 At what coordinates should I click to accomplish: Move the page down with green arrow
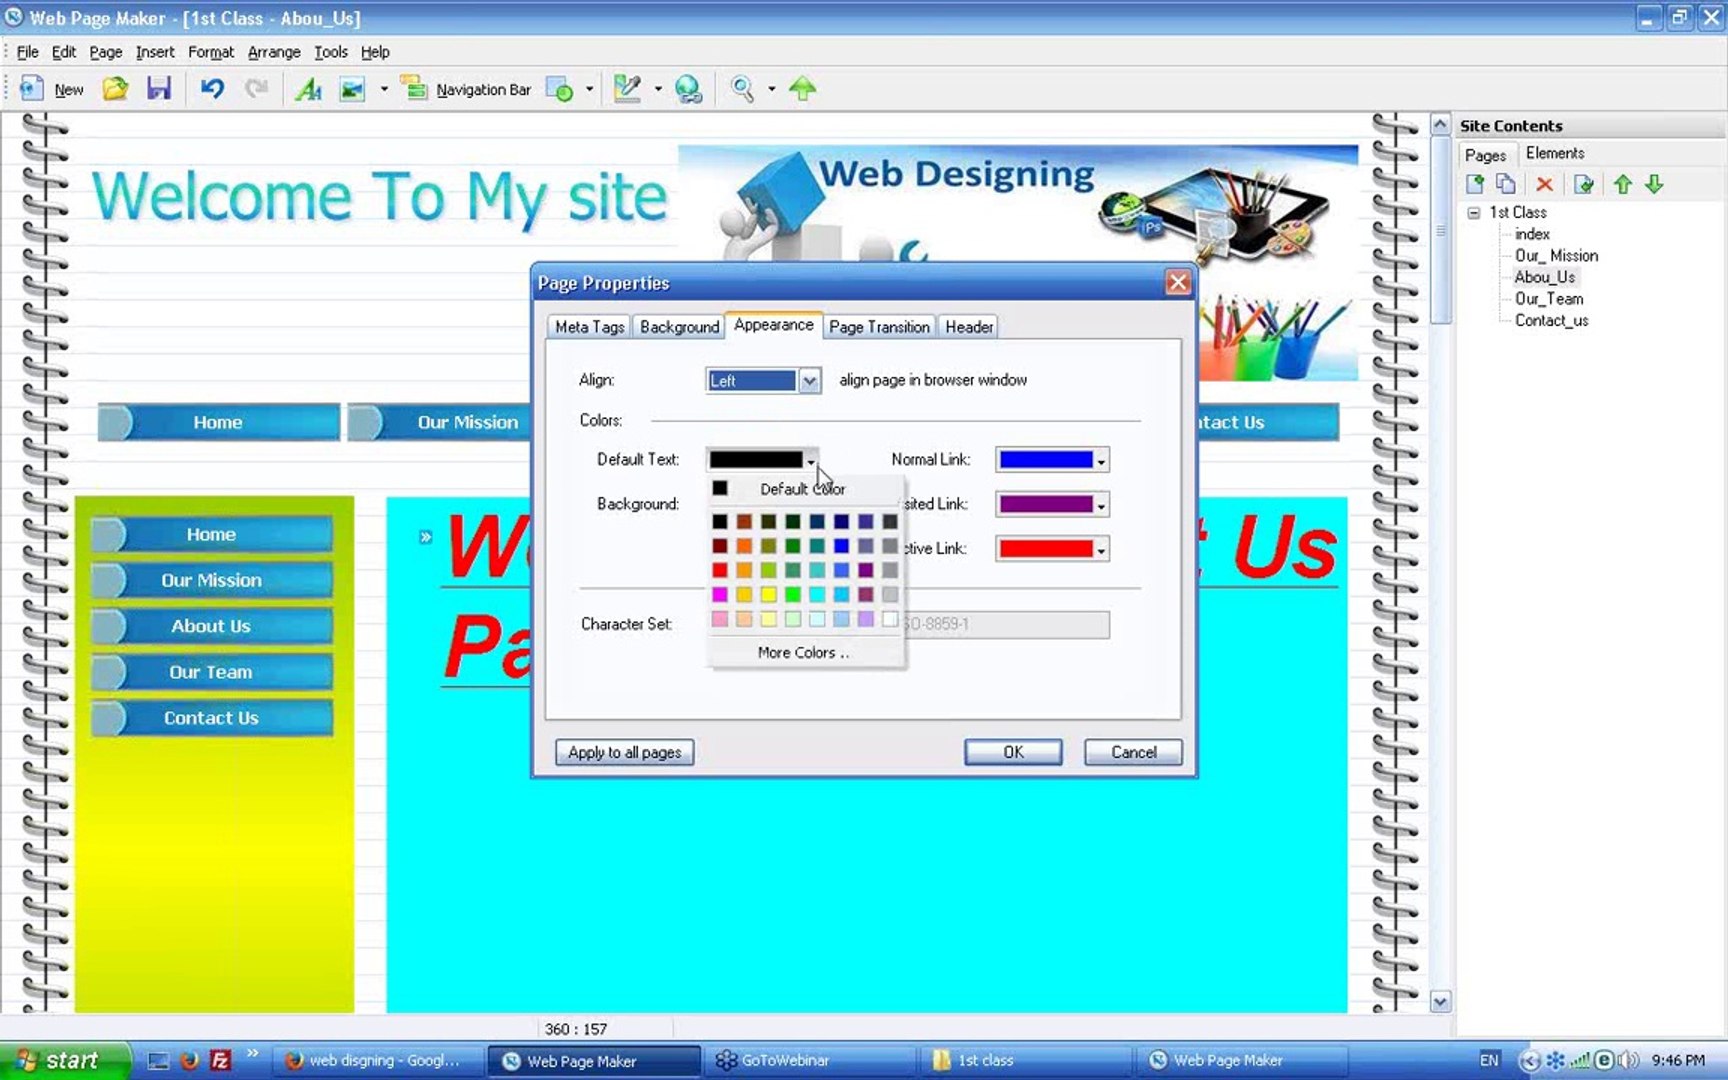point(1654,184)
